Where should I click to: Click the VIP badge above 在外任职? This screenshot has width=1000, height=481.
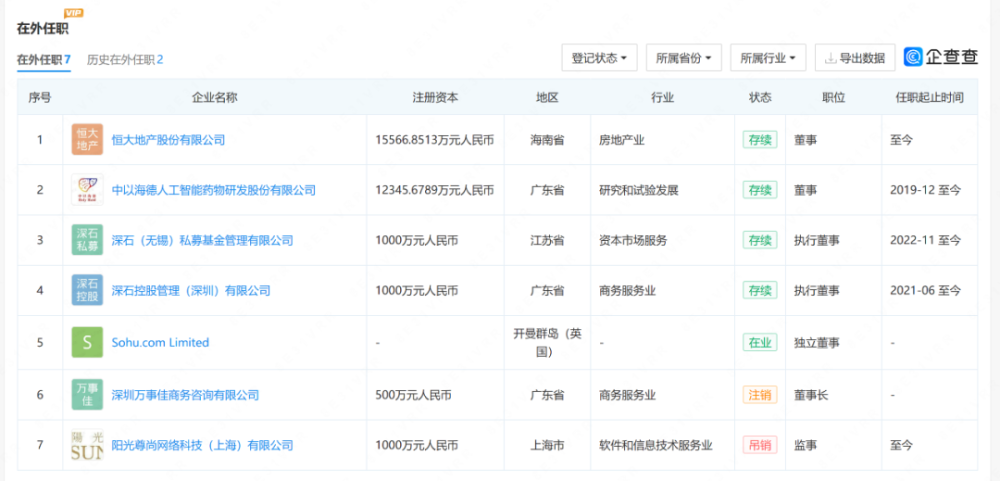pyautogui.click(x=73, y=13)
